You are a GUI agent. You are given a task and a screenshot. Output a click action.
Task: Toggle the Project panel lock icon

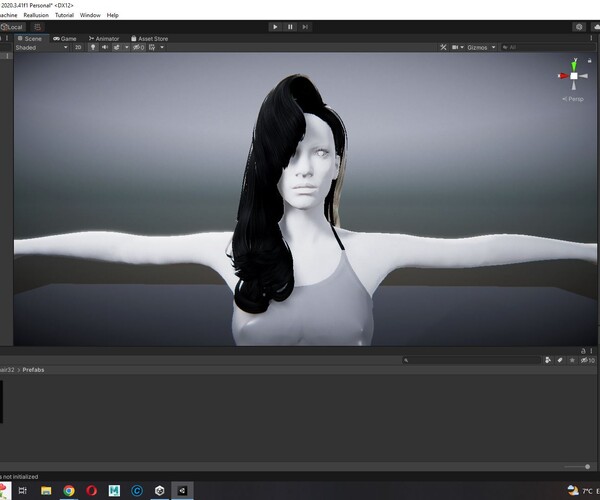583,350
